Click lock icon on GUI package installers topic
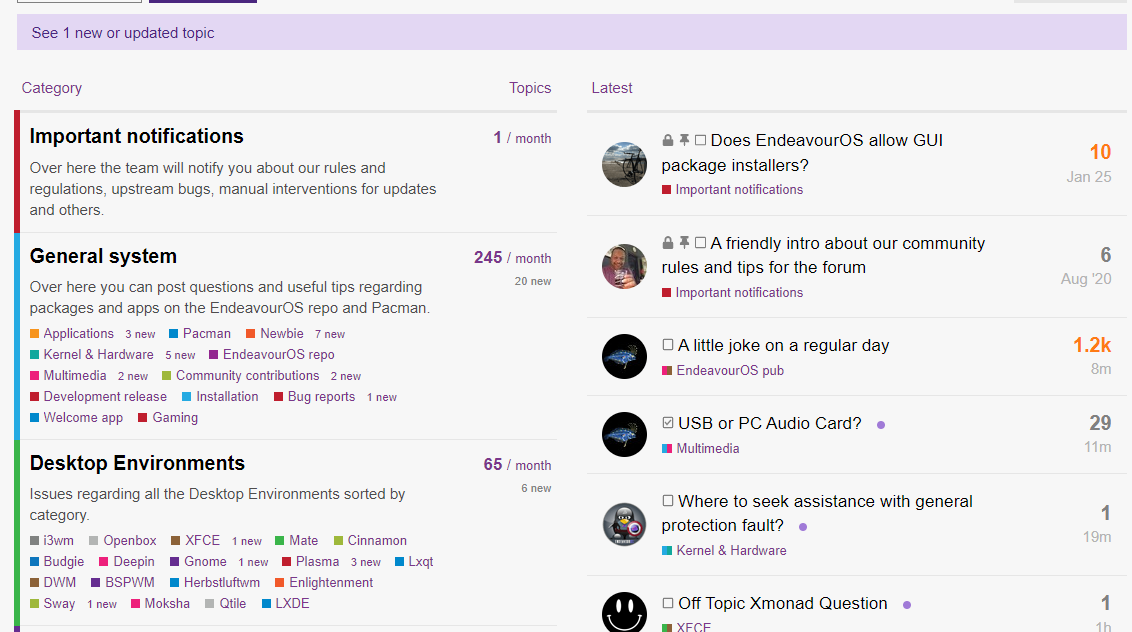The width and height of the screenshot is (1132, 632). 668,140
